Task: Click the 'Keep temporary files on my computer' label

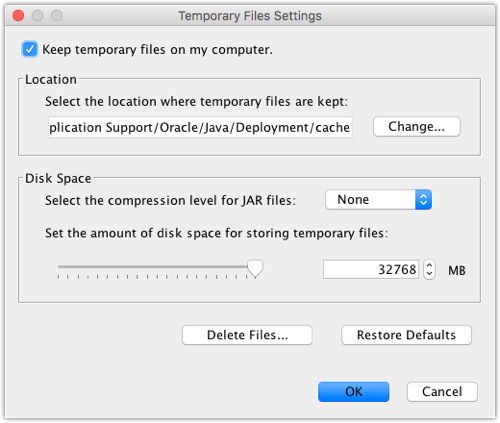Action: 157,50
